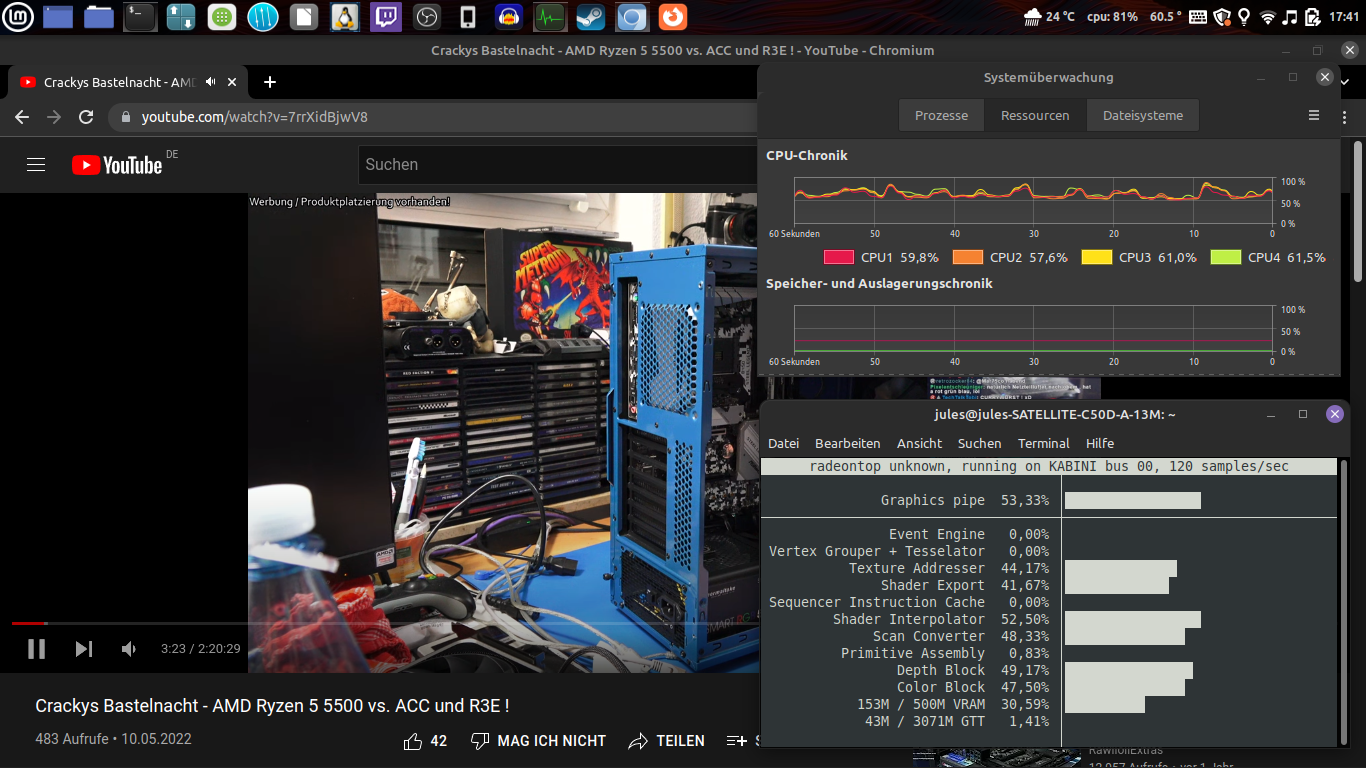Open the green app grid launcher icon
Screen dimensions: 1366x768
(x=222, y=16)
